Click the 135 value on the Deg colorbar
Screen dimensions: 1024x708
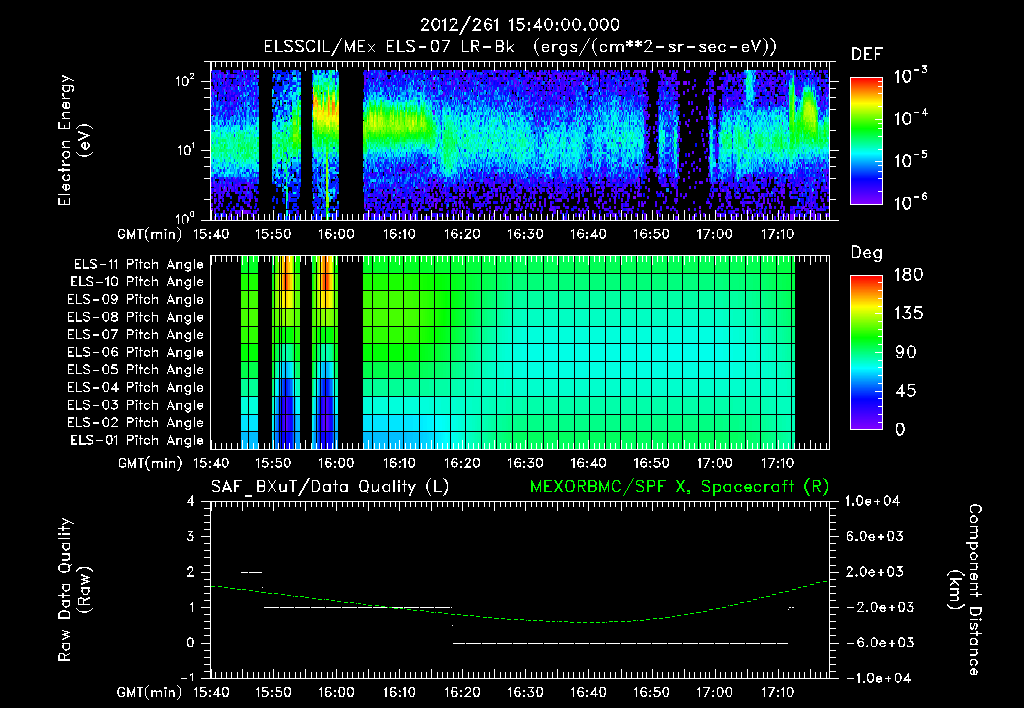point(908,314)
